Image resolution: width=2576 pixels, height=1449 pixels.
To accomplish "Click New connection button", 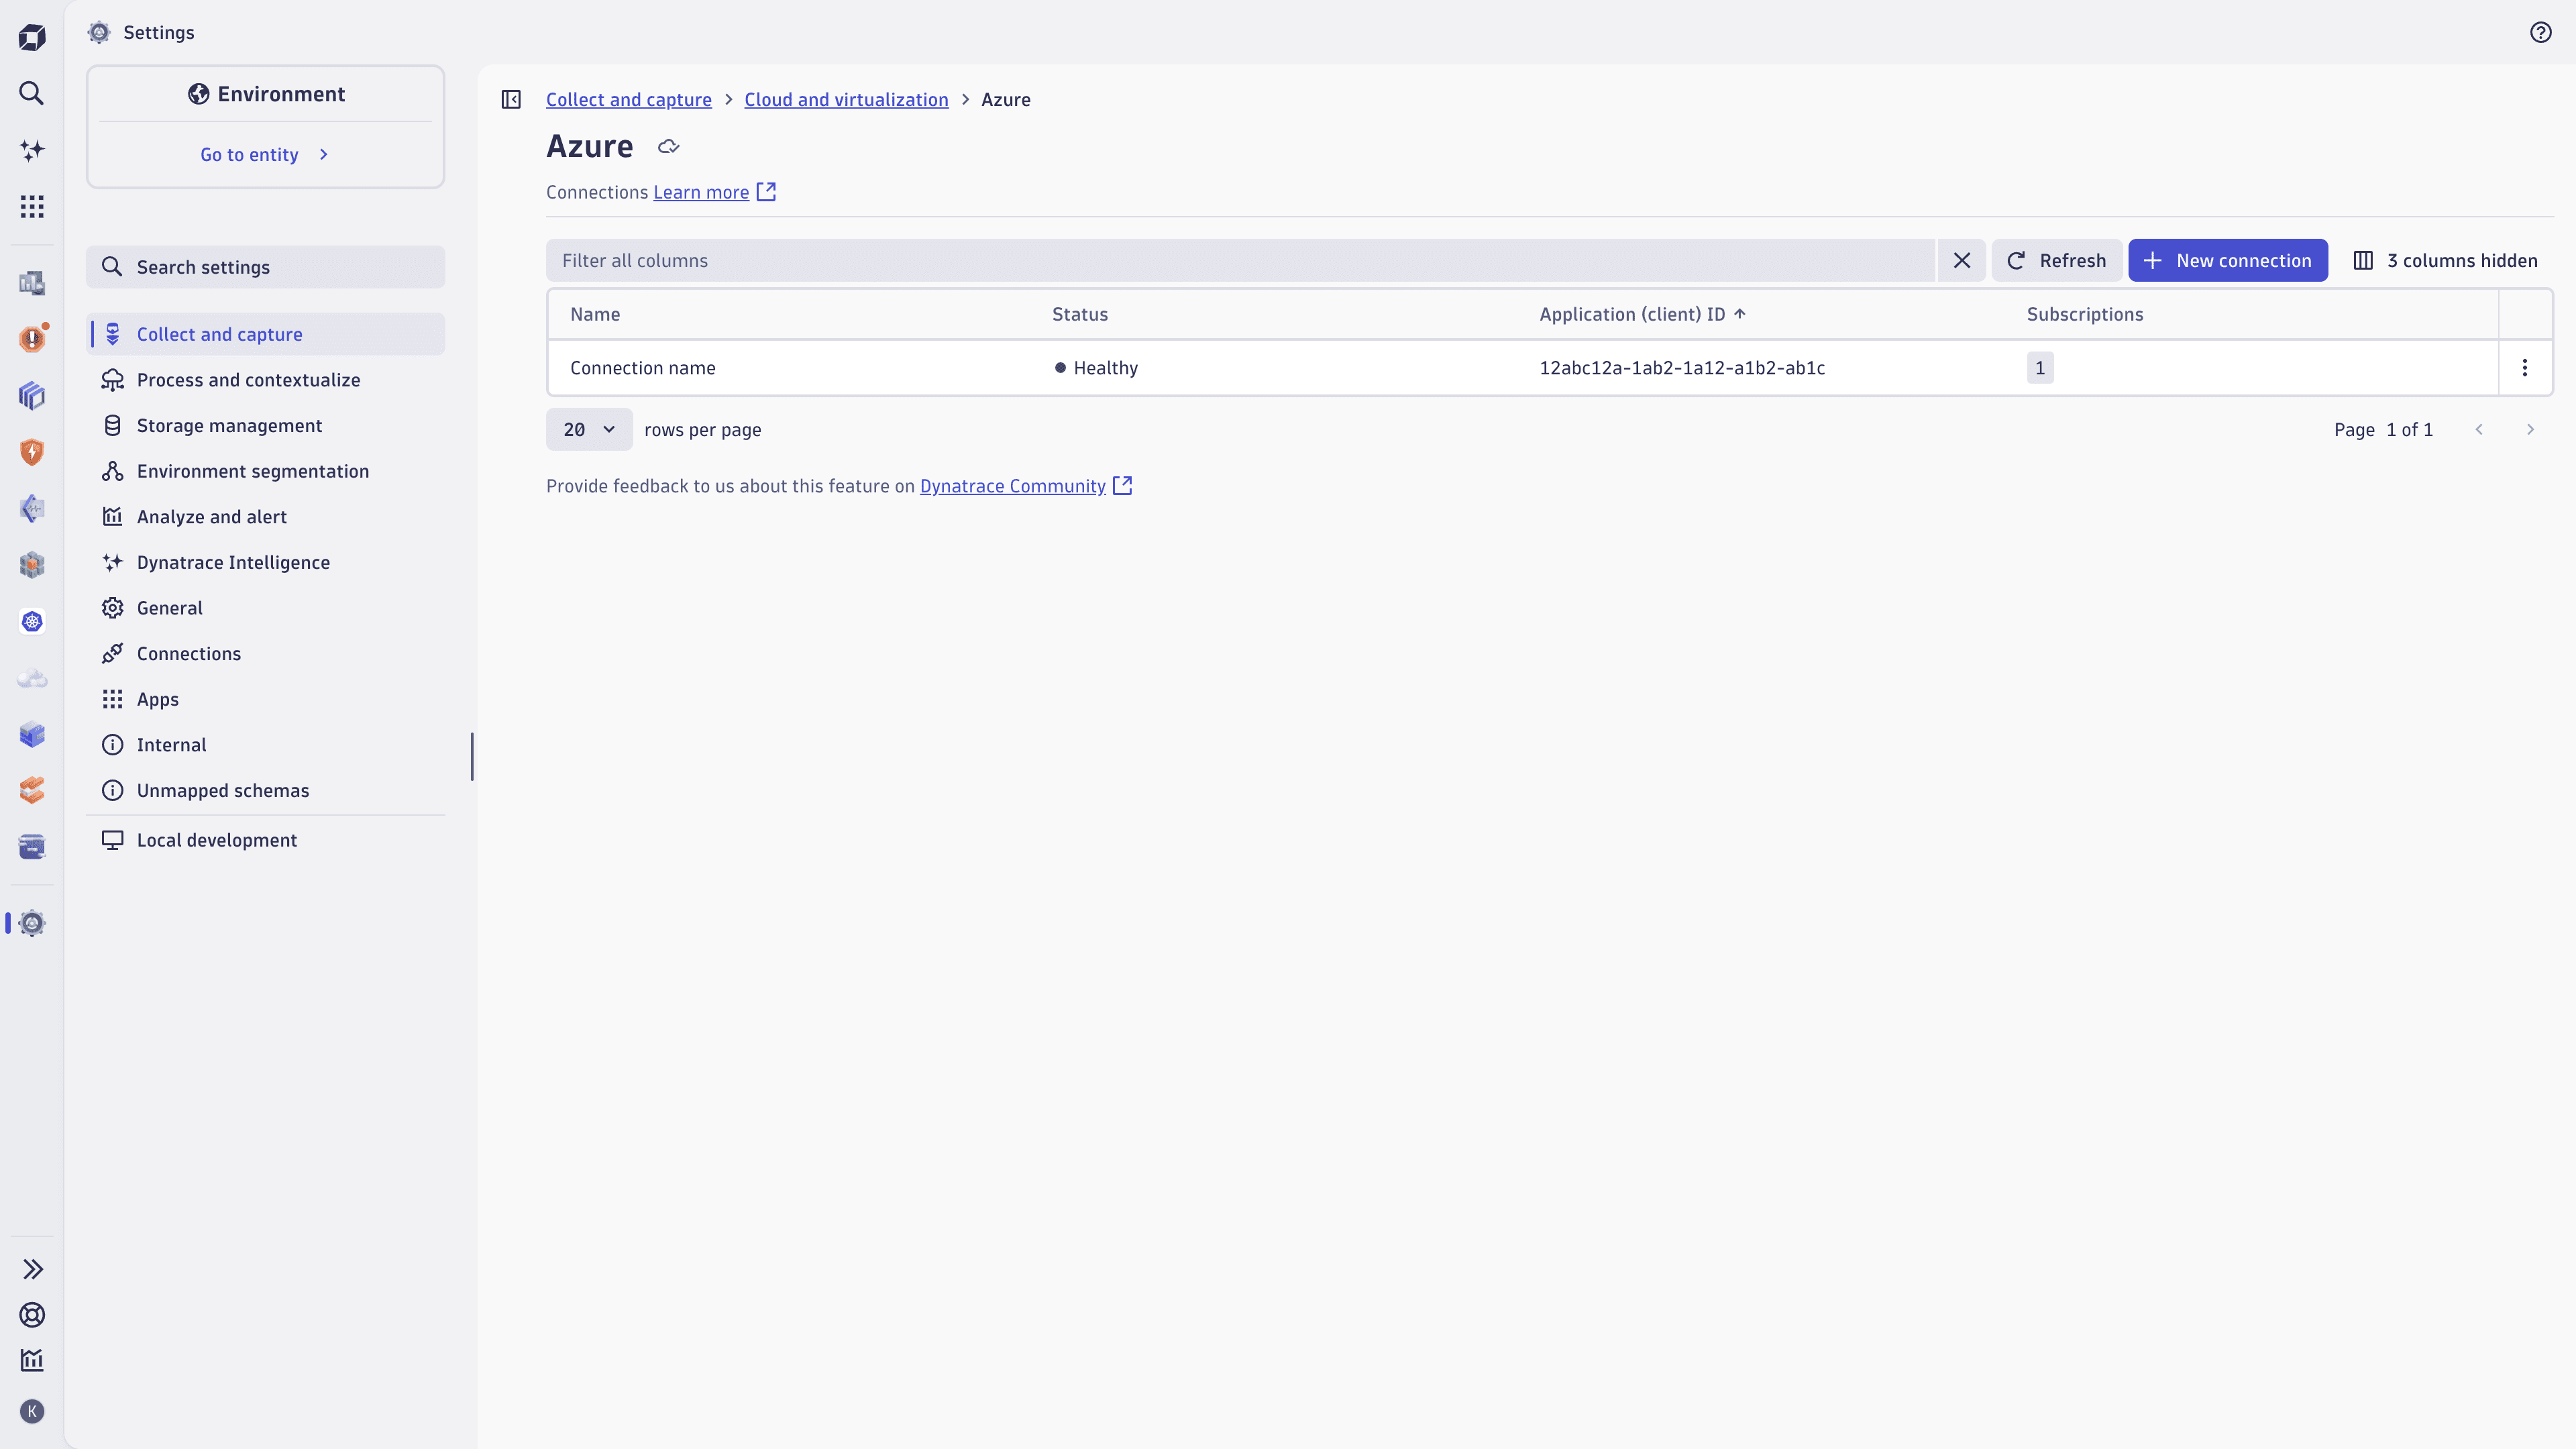I will tap(2228, 260).
